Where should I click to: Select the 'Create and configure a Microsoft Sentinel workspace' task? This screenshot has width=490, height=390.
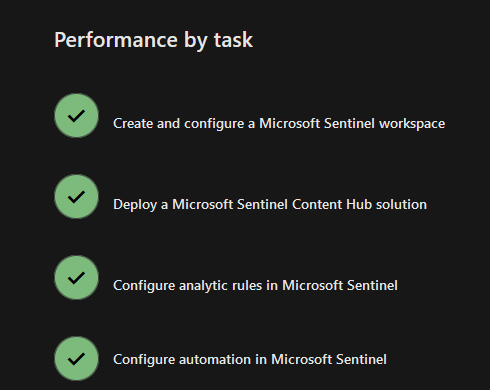pos(279,124)
